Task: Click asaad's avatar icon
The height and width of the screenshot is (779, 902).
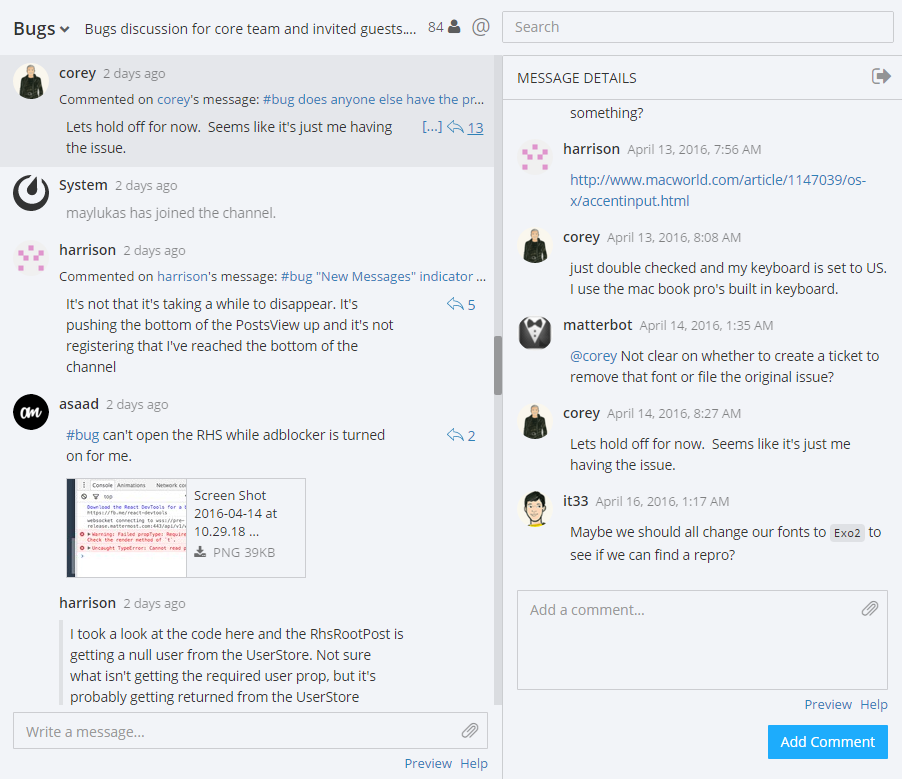Action: pyautogui.click(x=30, y=412)
